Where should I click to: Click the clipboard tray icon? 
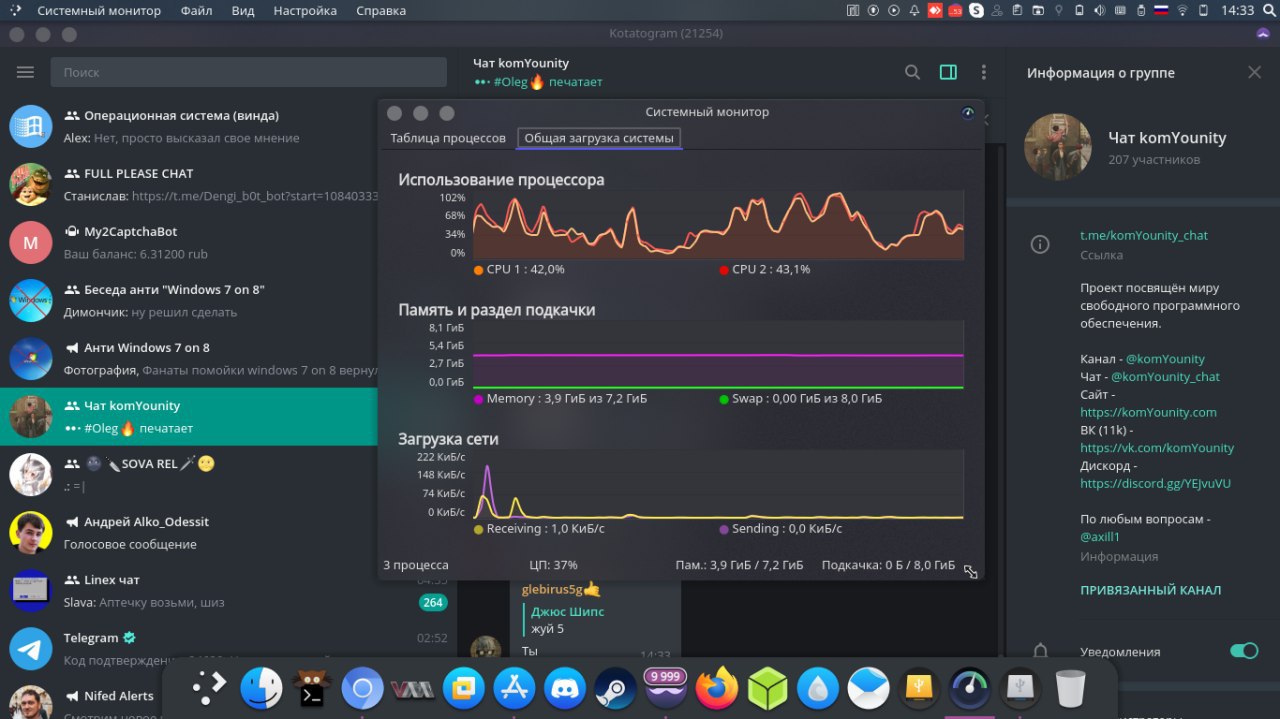[x=1017, y=10]
